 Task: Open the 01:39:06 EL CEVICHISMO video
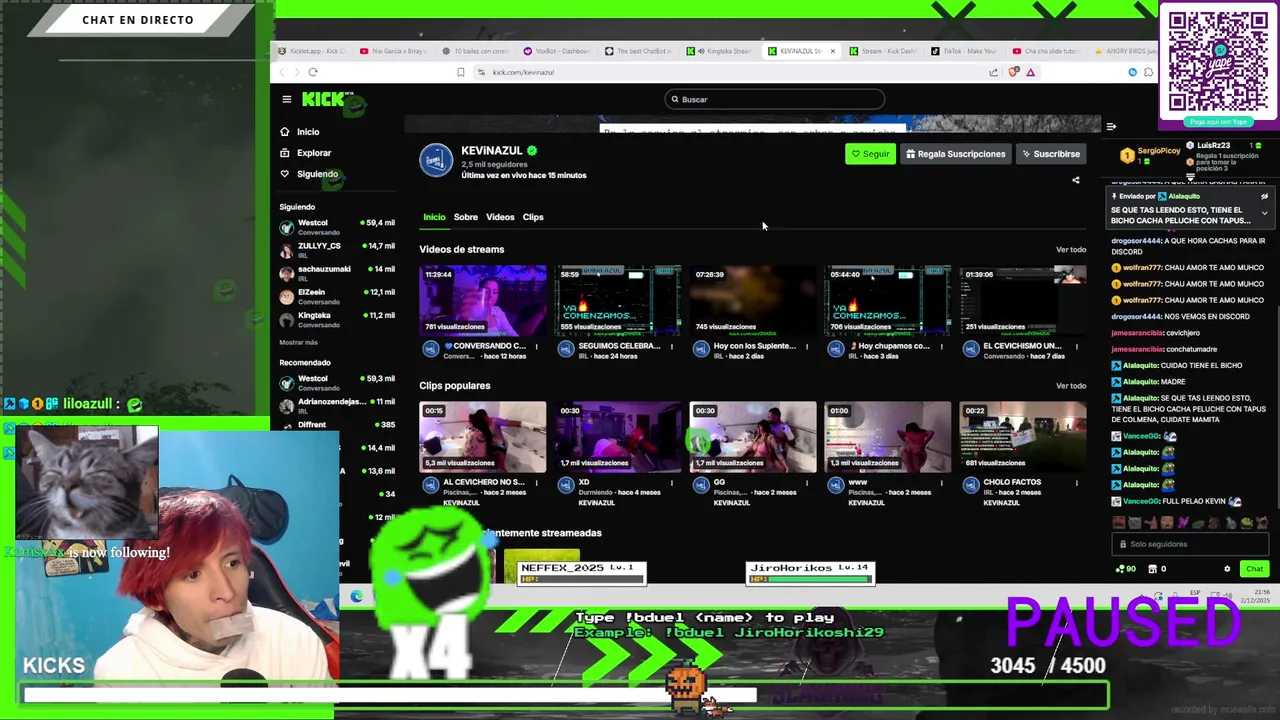click(x=1023, y=300)
